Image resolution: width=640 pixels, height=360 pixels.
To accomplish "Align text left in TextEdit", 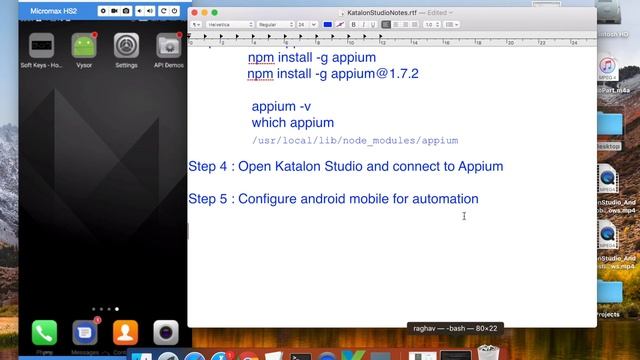I will [386, 24].
